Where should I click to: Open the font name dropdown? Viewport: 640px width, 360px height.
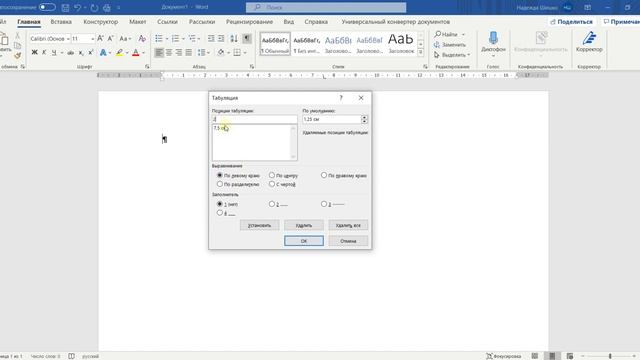pyautogui.click(x=68, y=39)
